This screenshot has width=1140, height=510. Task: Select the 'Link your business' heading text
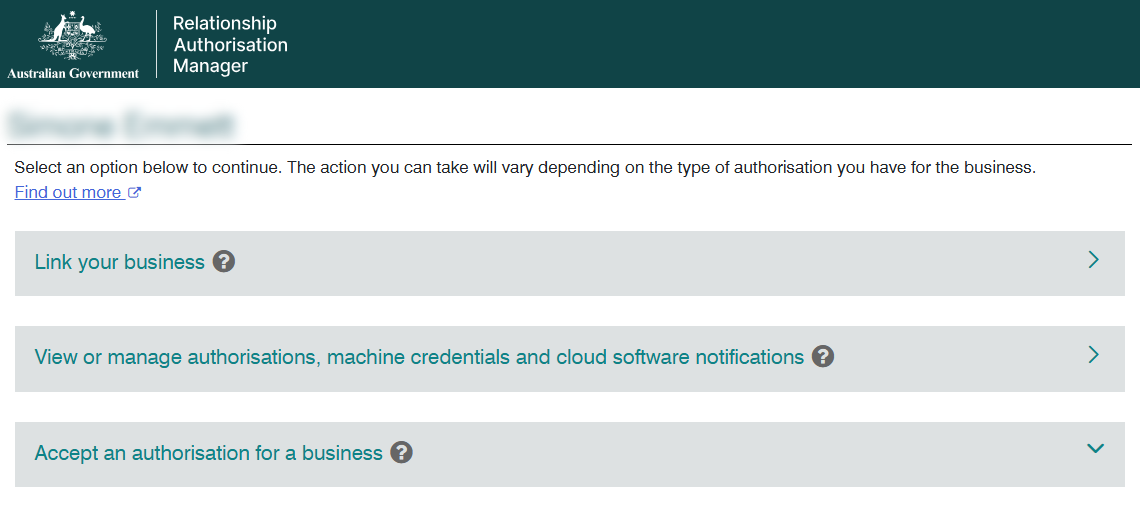[119, 262]
